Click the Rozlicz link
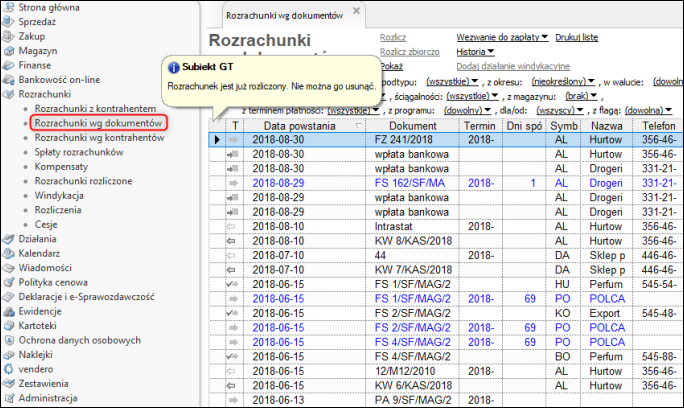 coord(391,38)
